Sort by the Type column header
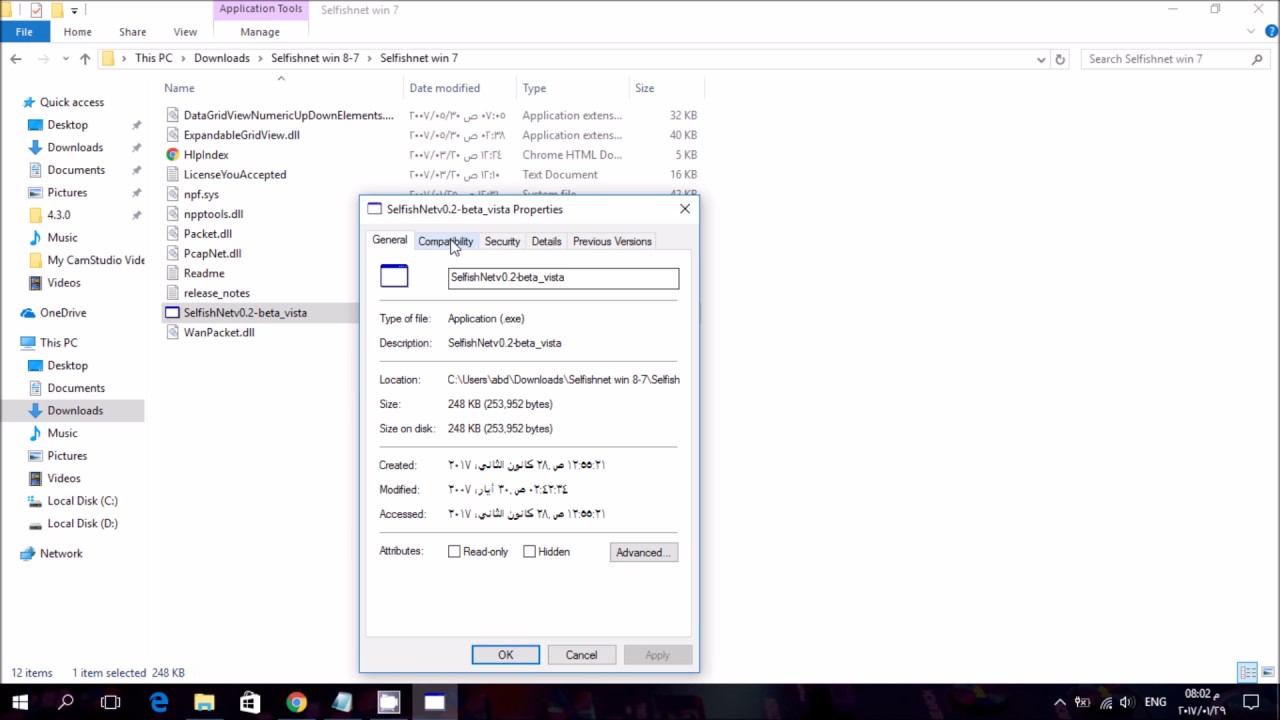Screen dimensions: 1280x720 coord(534,88)
